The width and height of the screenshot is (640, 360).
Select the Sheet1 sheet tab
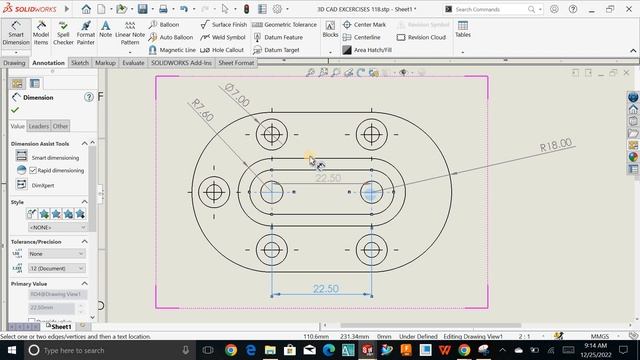tap(59, 327)
